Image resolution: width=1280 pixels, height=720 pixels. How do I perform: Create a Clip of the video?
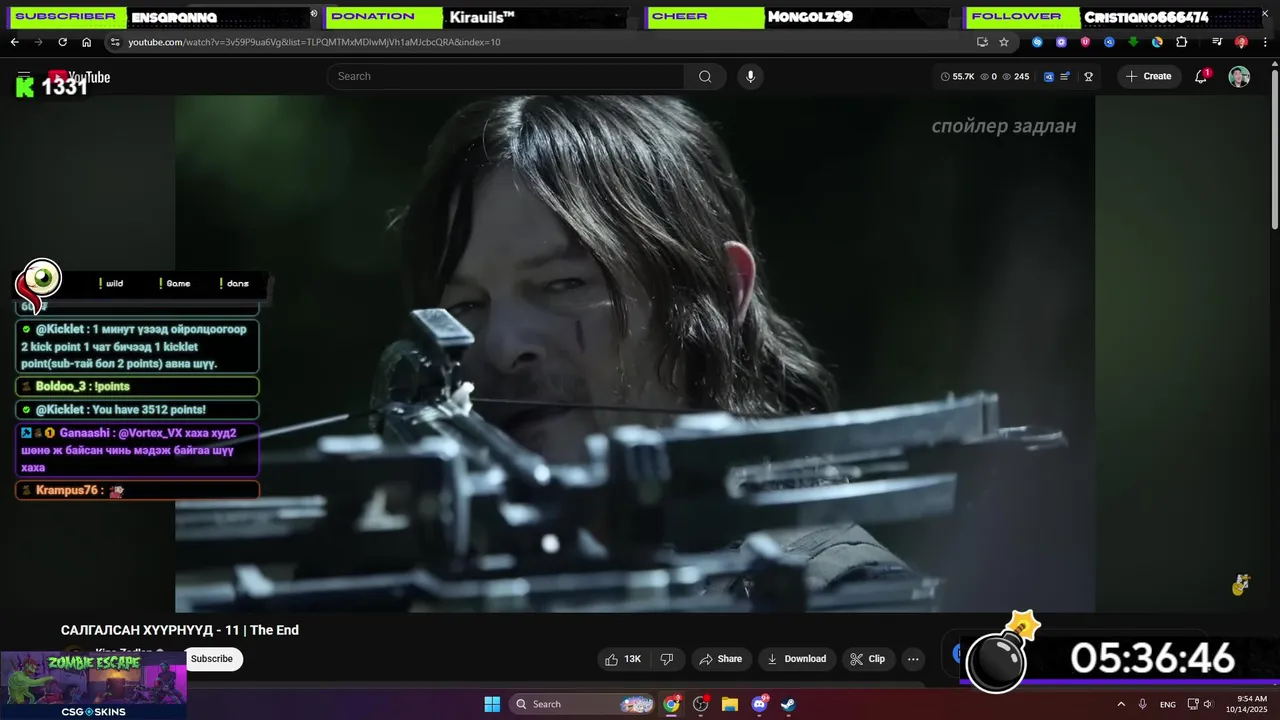(x=867, y=659)
